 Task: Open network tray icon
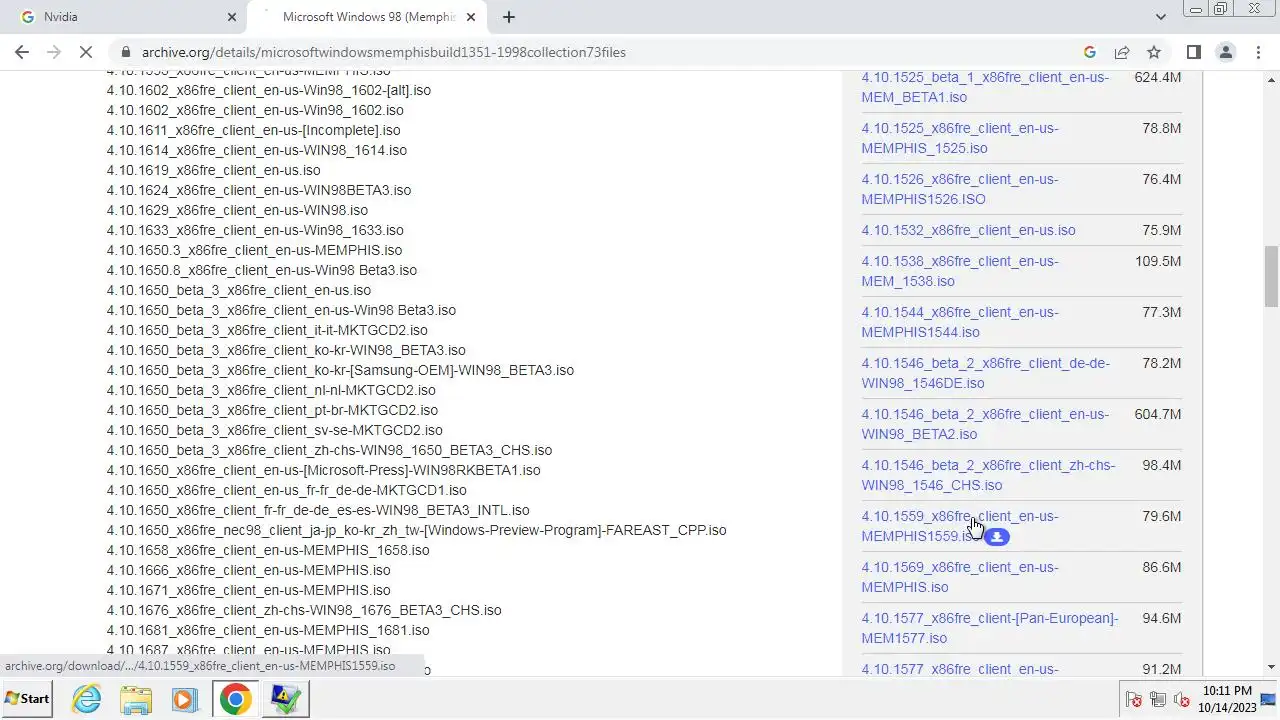(1158, 699)
